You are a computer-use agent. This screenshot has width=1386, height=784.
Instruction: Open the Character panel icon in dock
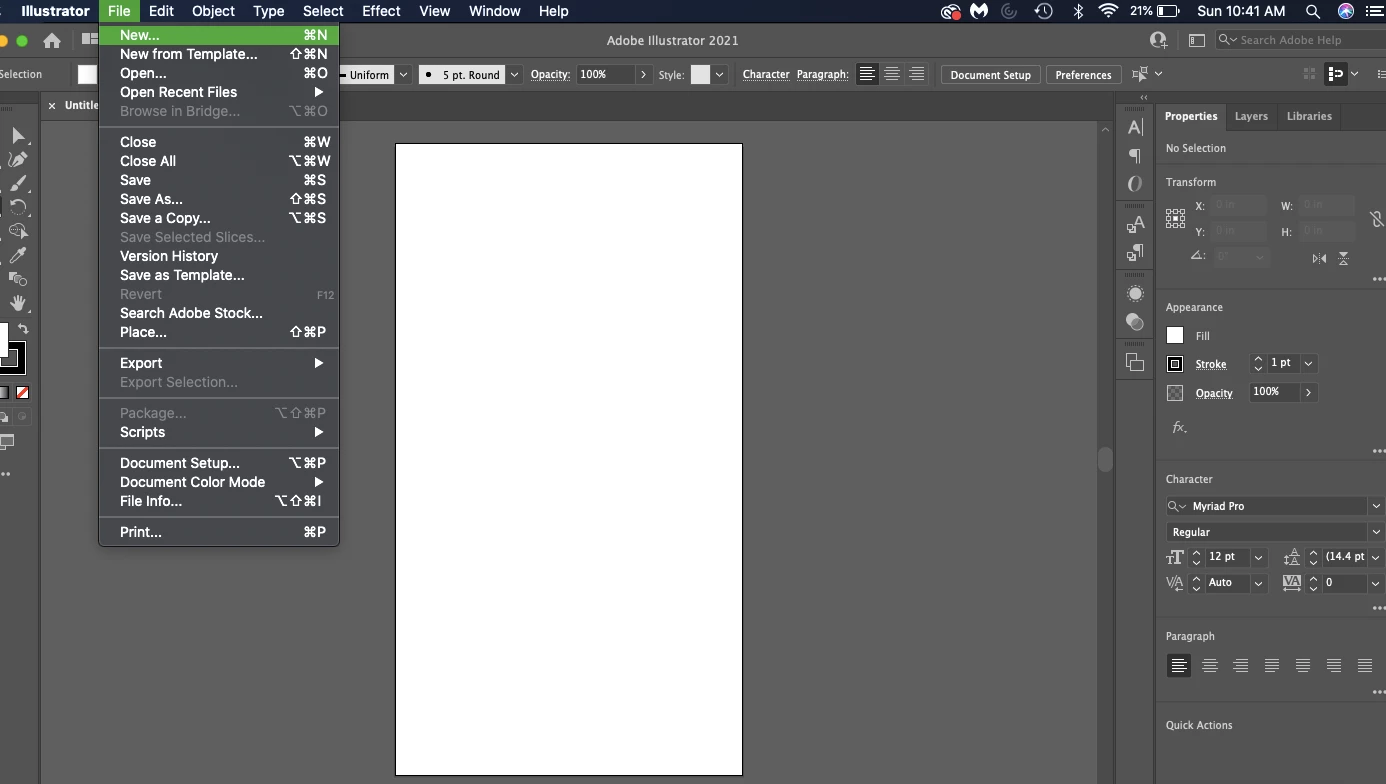point(1135,128)
